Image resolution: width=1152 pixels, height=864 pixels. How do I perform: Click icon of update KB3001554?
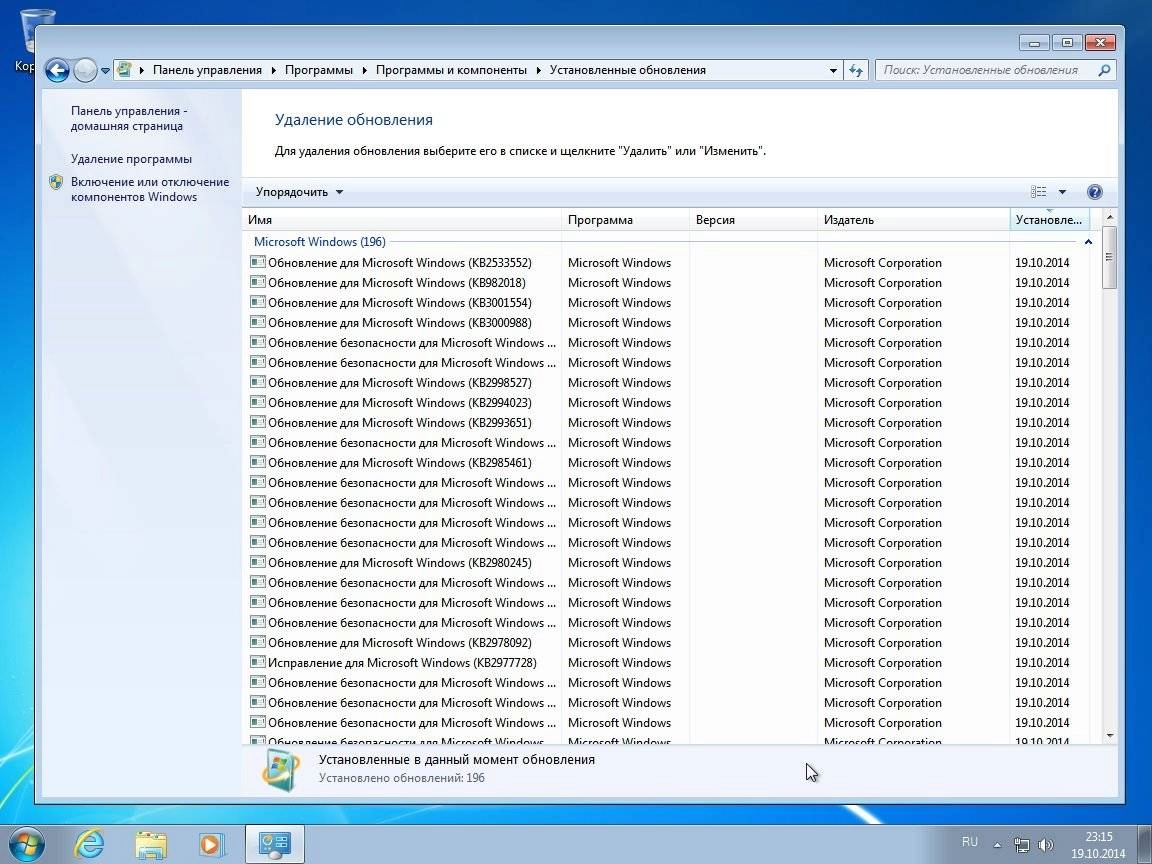click(257, 301)
